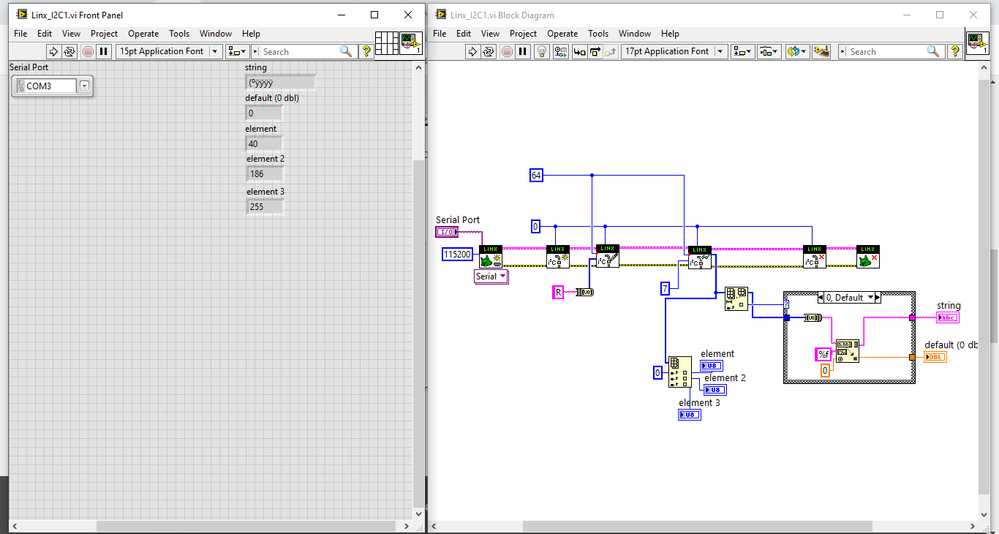Select the LINX Open Serial node
The width and height of the screenshot is (999, 534).
pyautogui.click(x=491, y=256)
